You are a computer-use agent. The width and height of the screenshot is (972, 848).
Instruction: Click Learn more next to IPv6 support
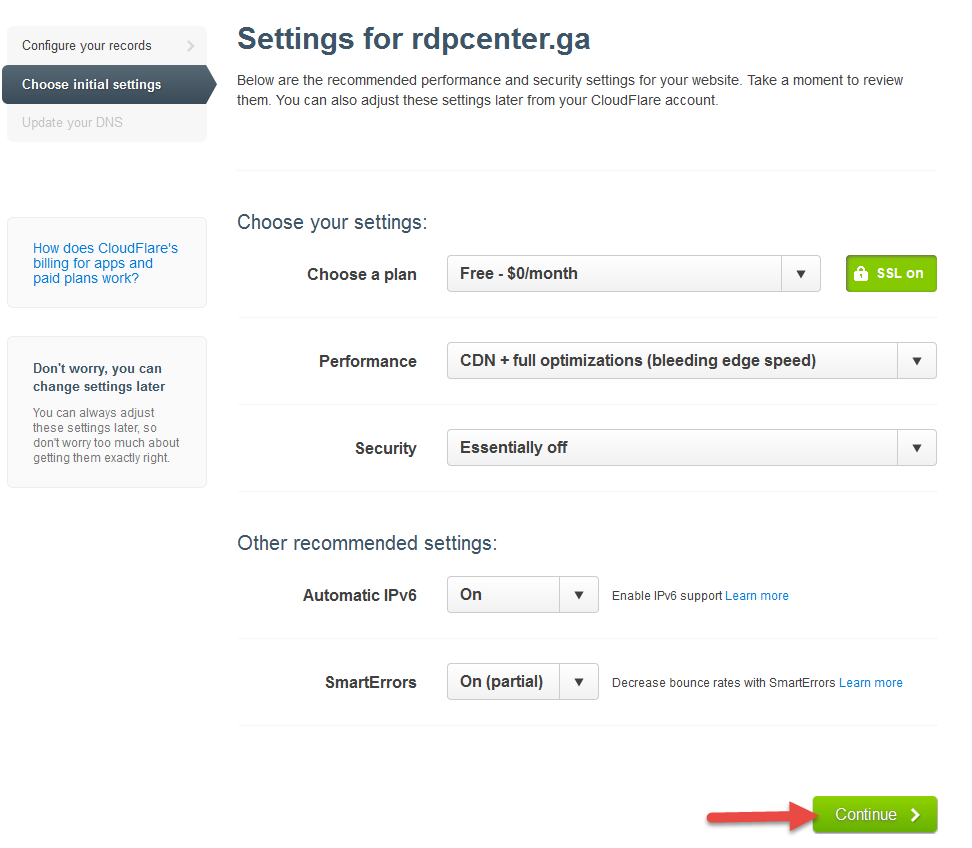click(x=757, y=596)
